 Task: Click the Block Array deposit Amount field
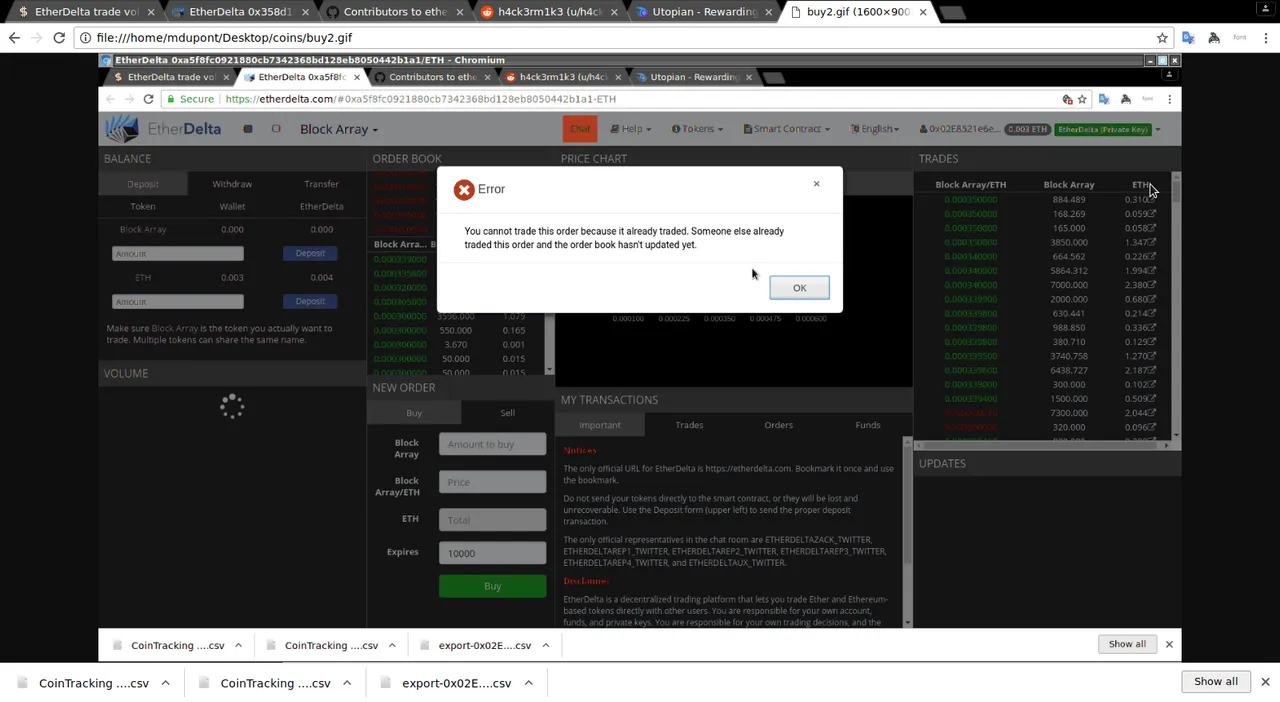click(178, 254)
